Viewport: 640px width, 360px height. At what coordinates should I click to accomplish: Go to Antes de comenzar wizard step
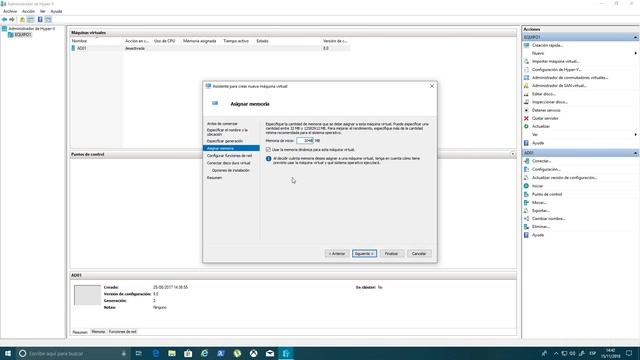(222, 124)
